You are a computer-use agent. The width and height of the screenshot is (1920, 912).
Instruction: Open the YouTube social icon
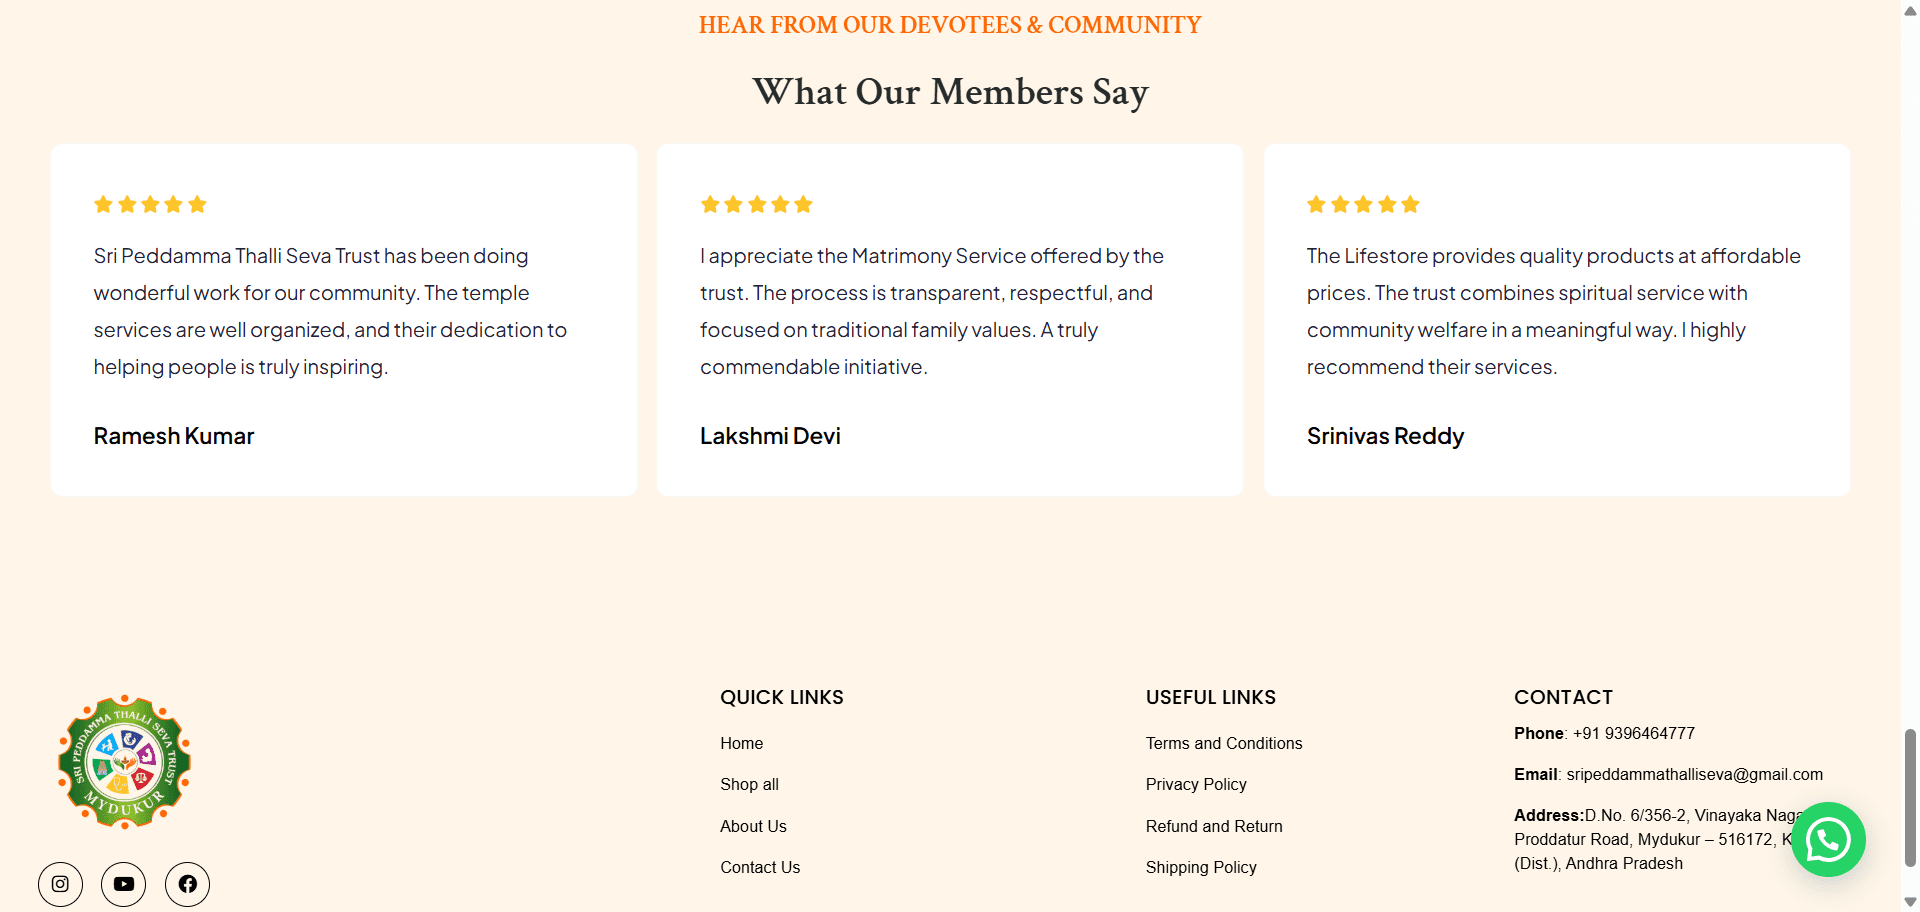coord(124,884)
